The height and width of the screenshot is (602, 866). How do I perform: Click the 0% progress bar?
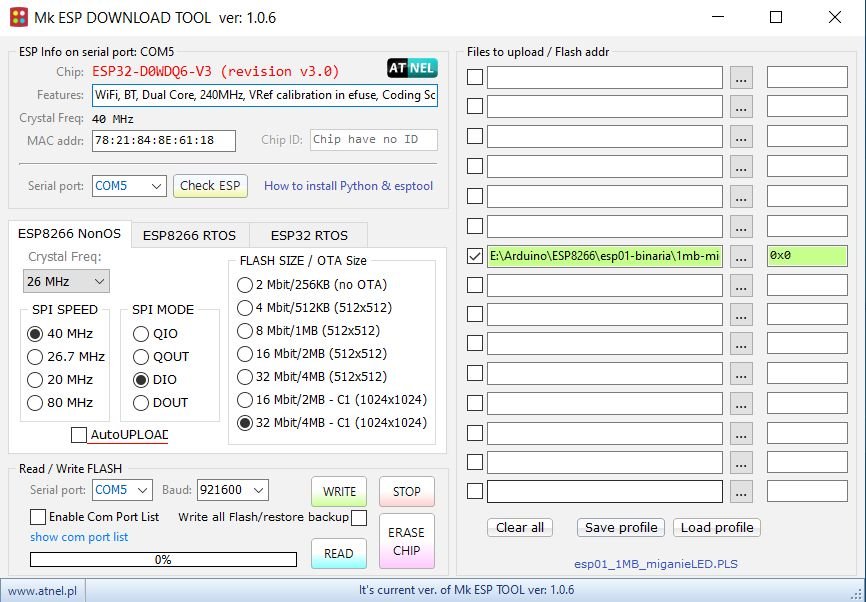click(x=163, y=560)
